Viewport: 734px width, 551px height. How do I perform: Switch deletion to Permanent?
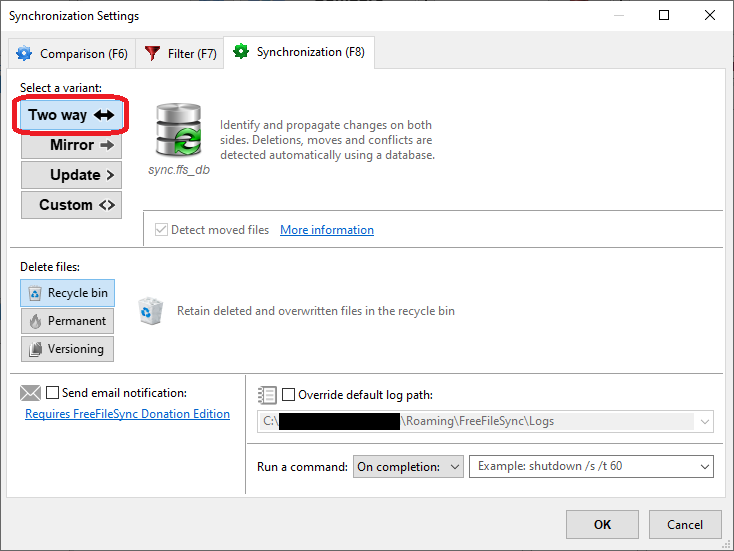click(x=67, y=321)
